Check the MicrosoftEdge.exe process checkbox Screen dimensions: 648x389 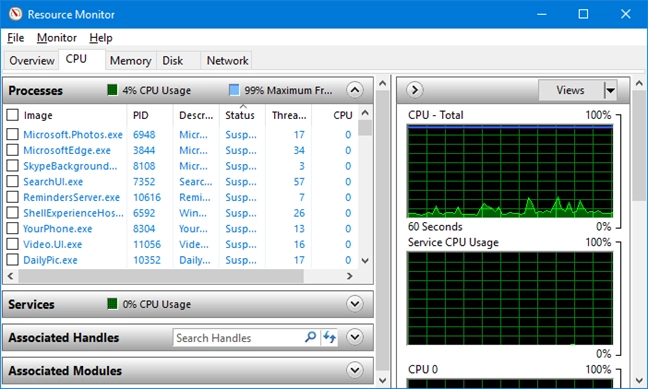point(13,150)
